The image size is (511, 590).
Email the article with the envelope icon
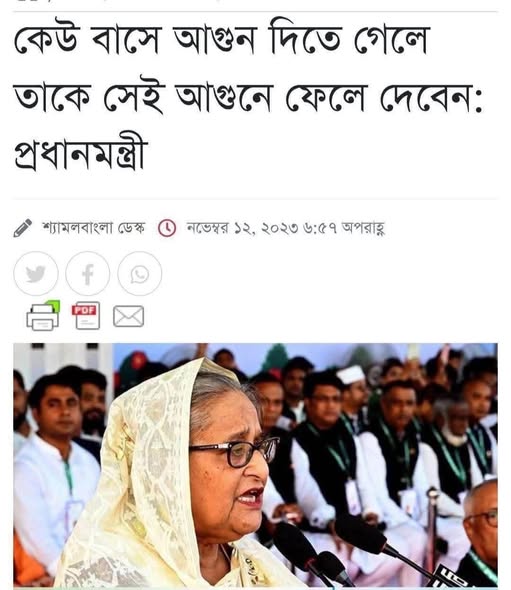click(129, 316)
